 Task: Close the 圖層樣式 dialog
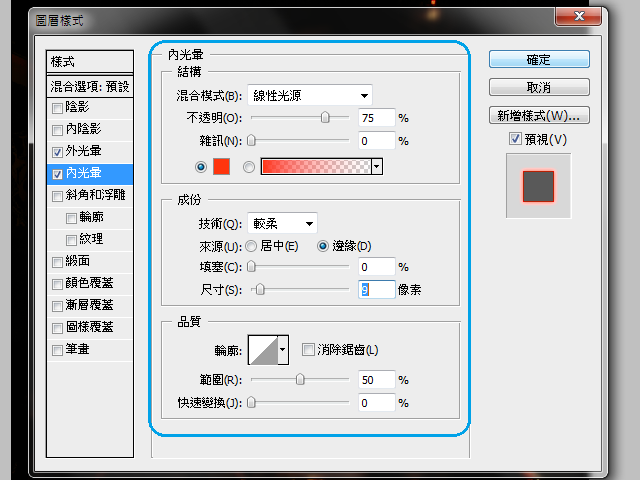[x=578, y=16]
